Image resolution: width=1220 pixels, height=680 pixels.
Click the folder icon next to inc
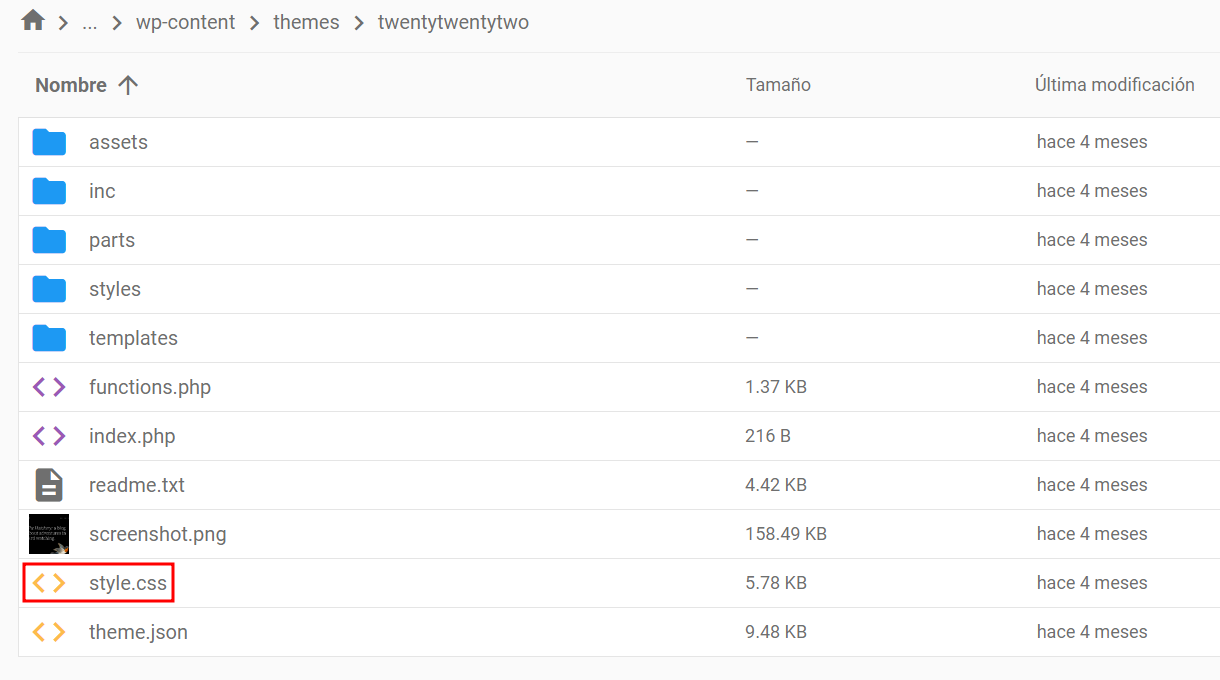tap(49, 190)
